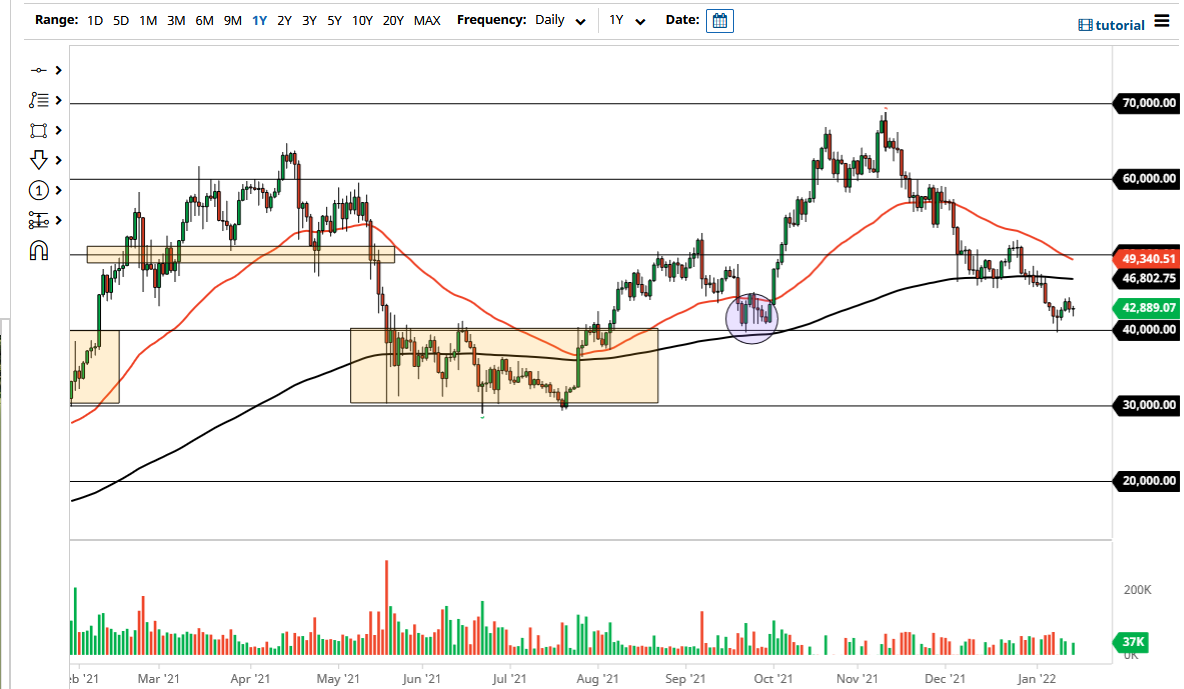The width and height of the screenshot is (1184, 689).
Task: Select the rectangle shape tool
Action: pyautogui.click(x=40, y=130)
